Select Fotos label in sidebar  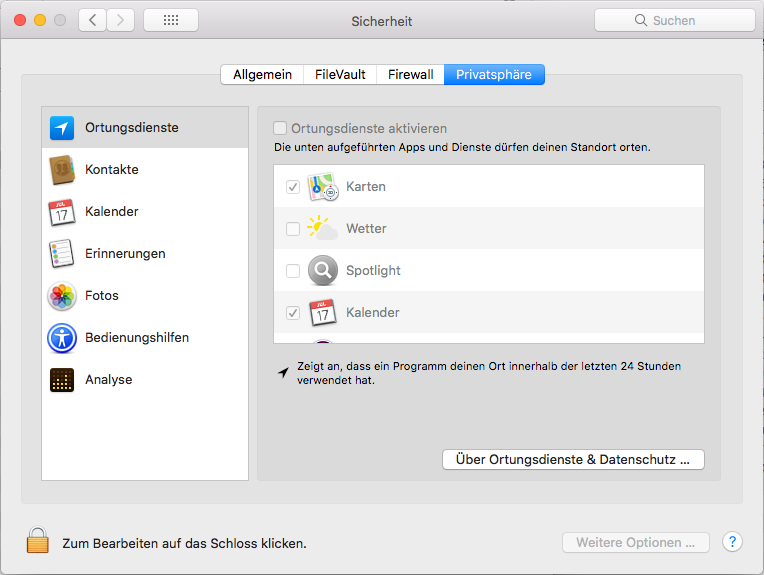pos(101,296)
